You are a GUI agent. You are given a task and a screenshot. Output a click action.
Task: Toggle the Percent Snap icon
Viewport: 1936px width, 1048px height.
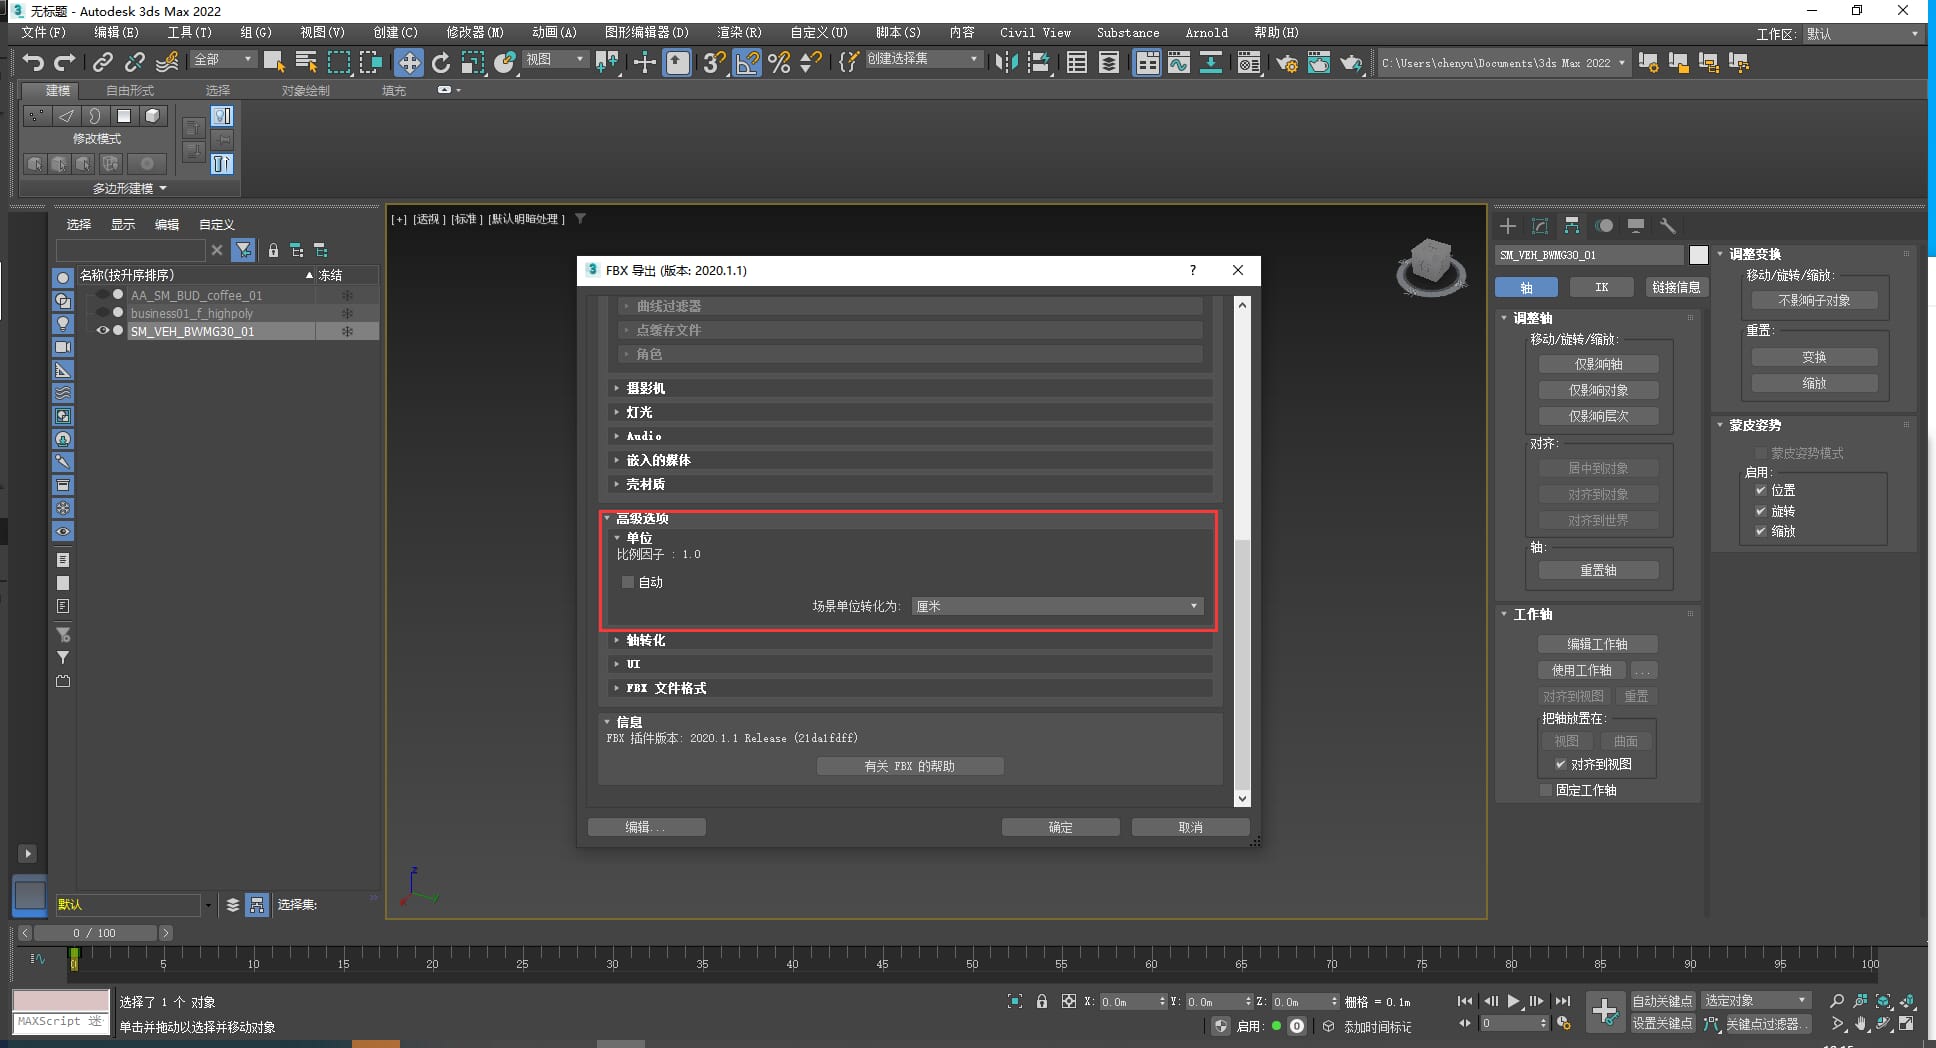779,63
